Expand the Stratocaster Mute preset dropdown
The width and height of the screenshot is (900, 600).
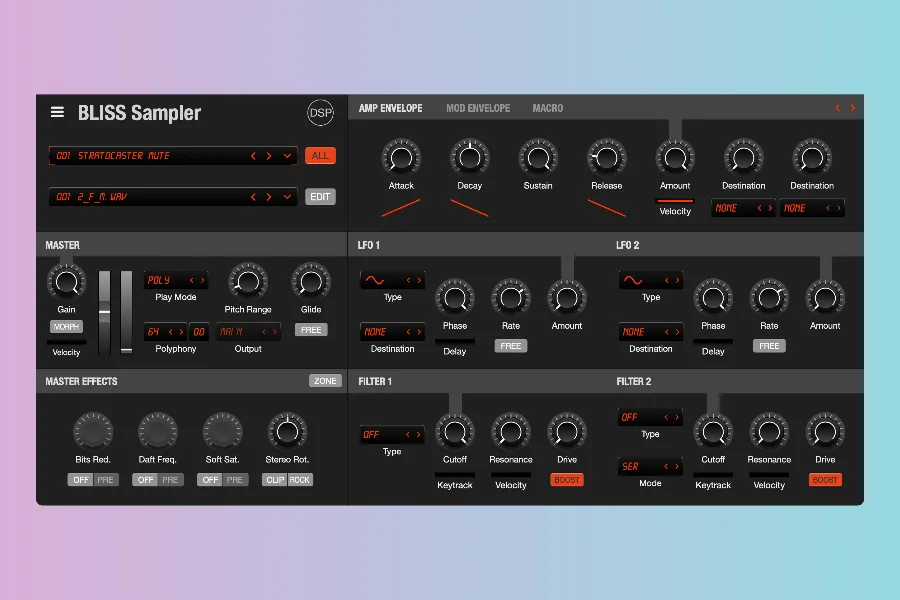tap(288, 156)
